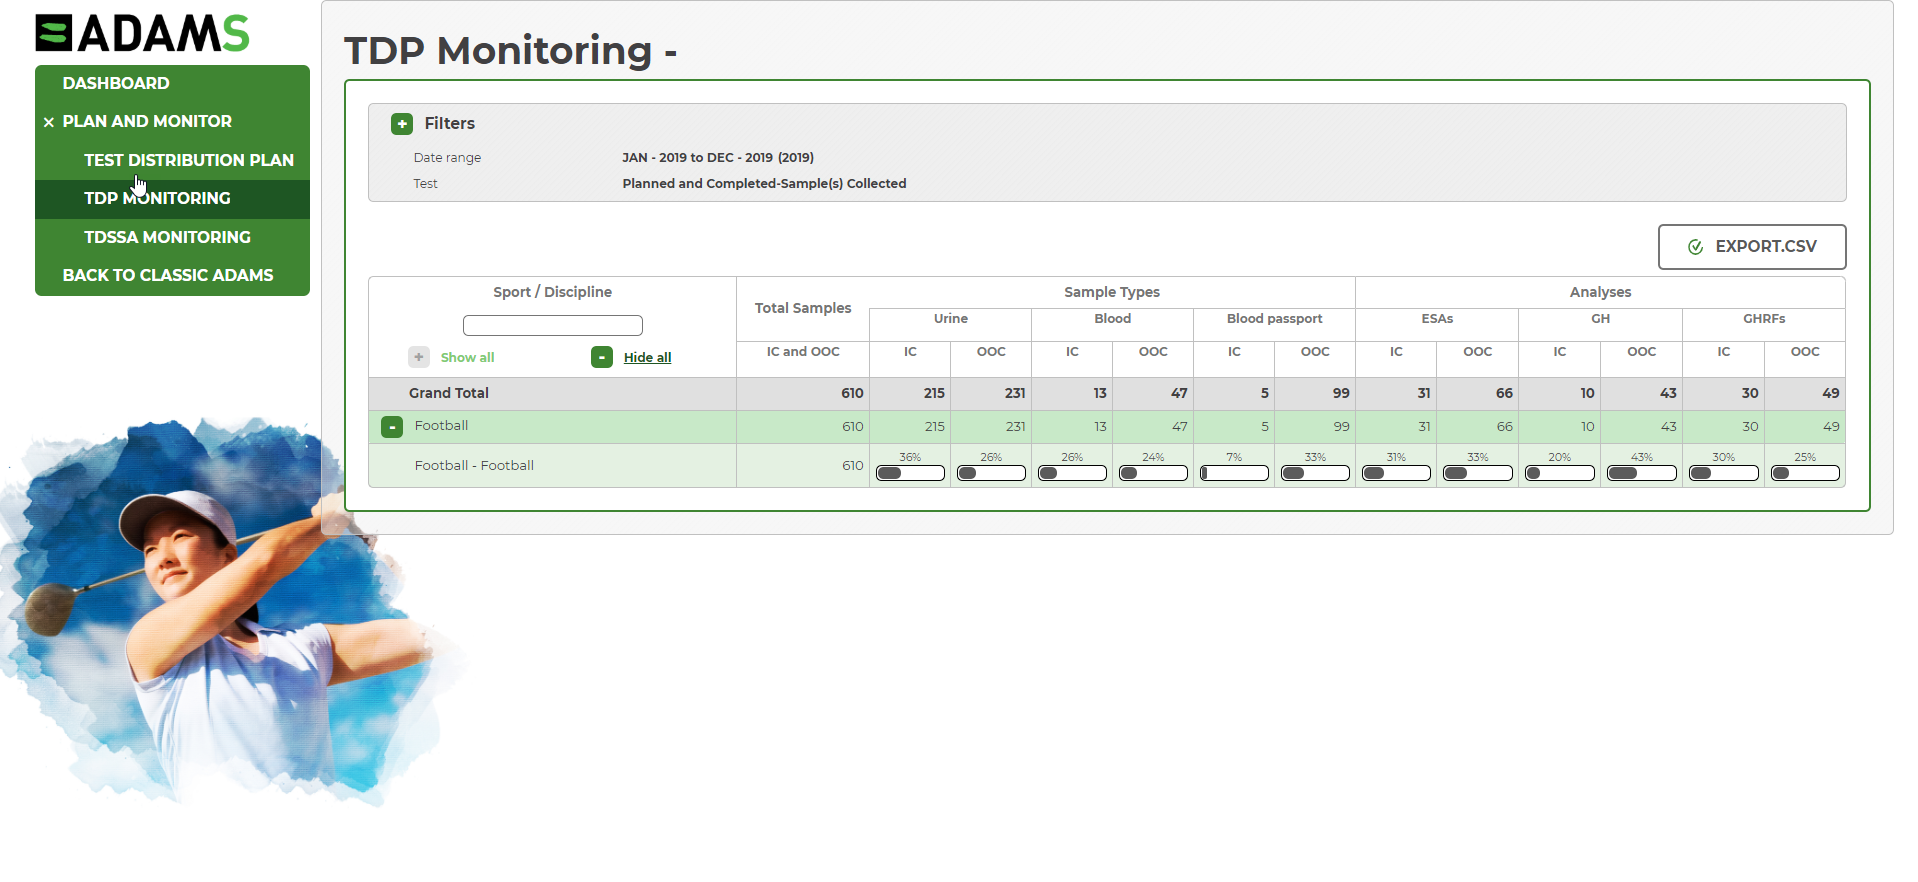Click Blood passport OOC 33% progress bar

pos(1315,473)
